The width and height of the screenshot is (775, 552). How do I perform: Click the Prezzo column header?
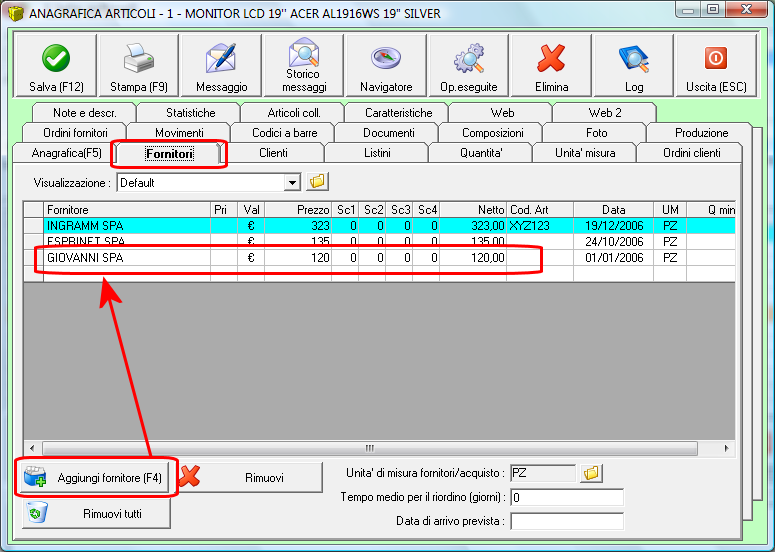point(298,210)
